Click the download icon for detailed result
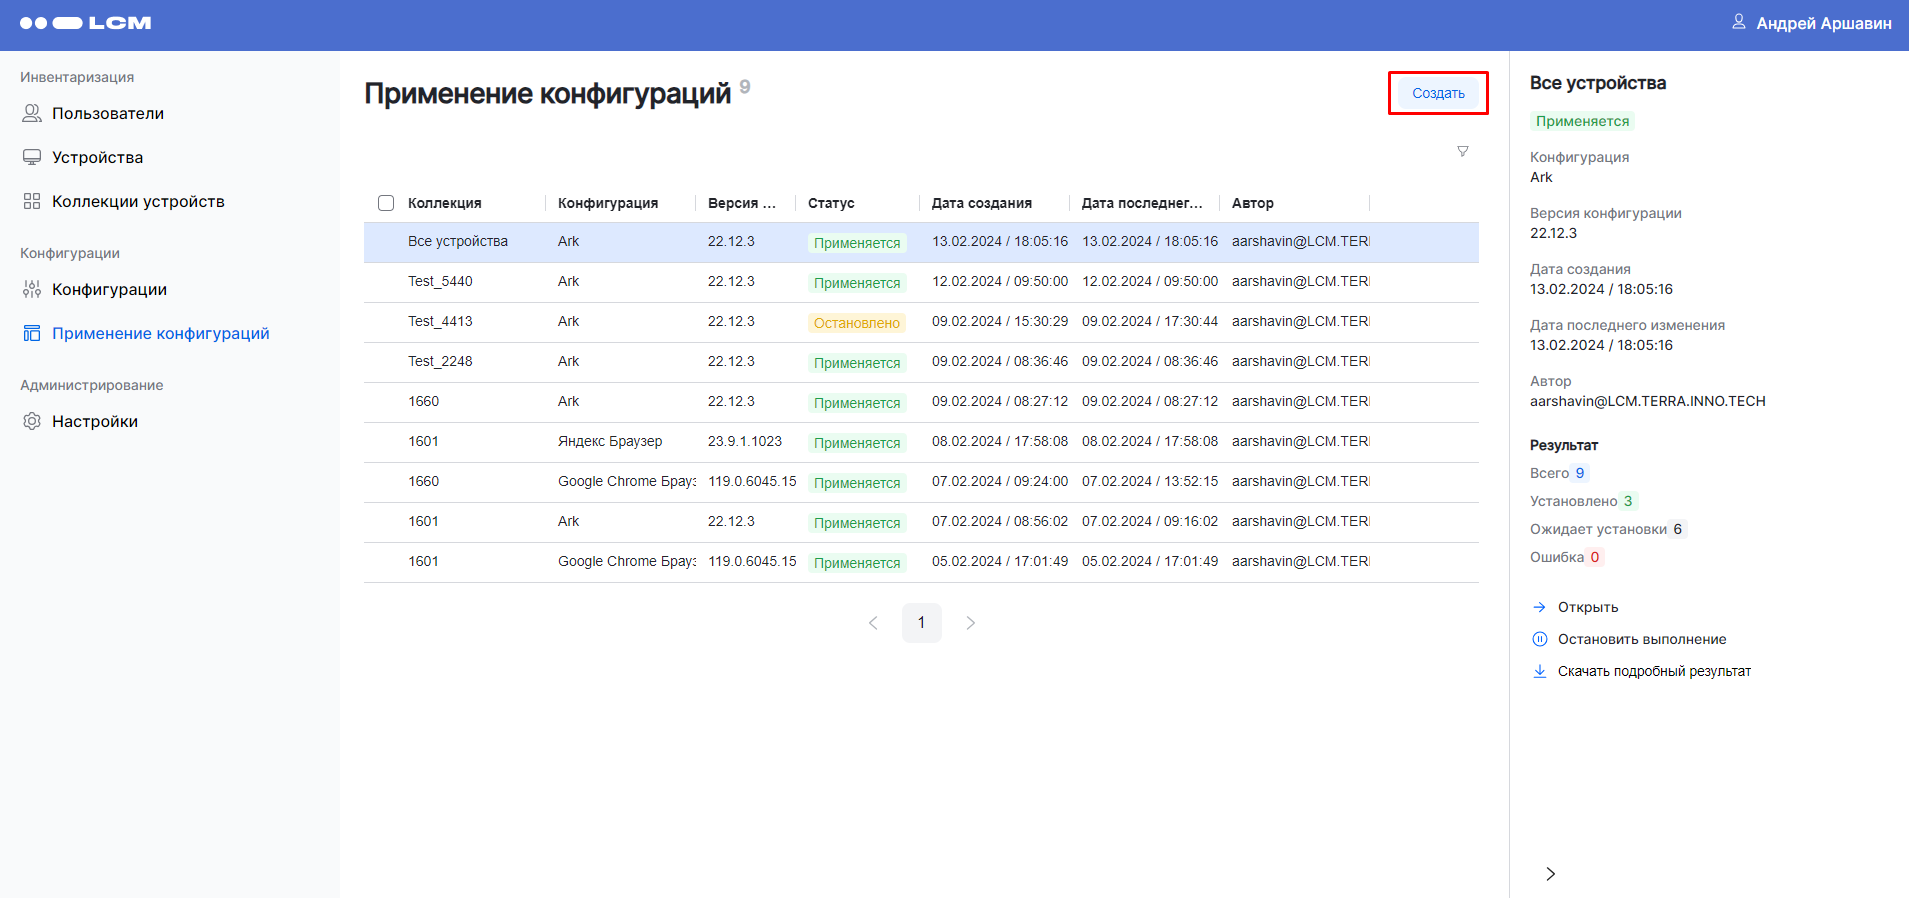1909x898 pixels. [x=1540, y=671]
